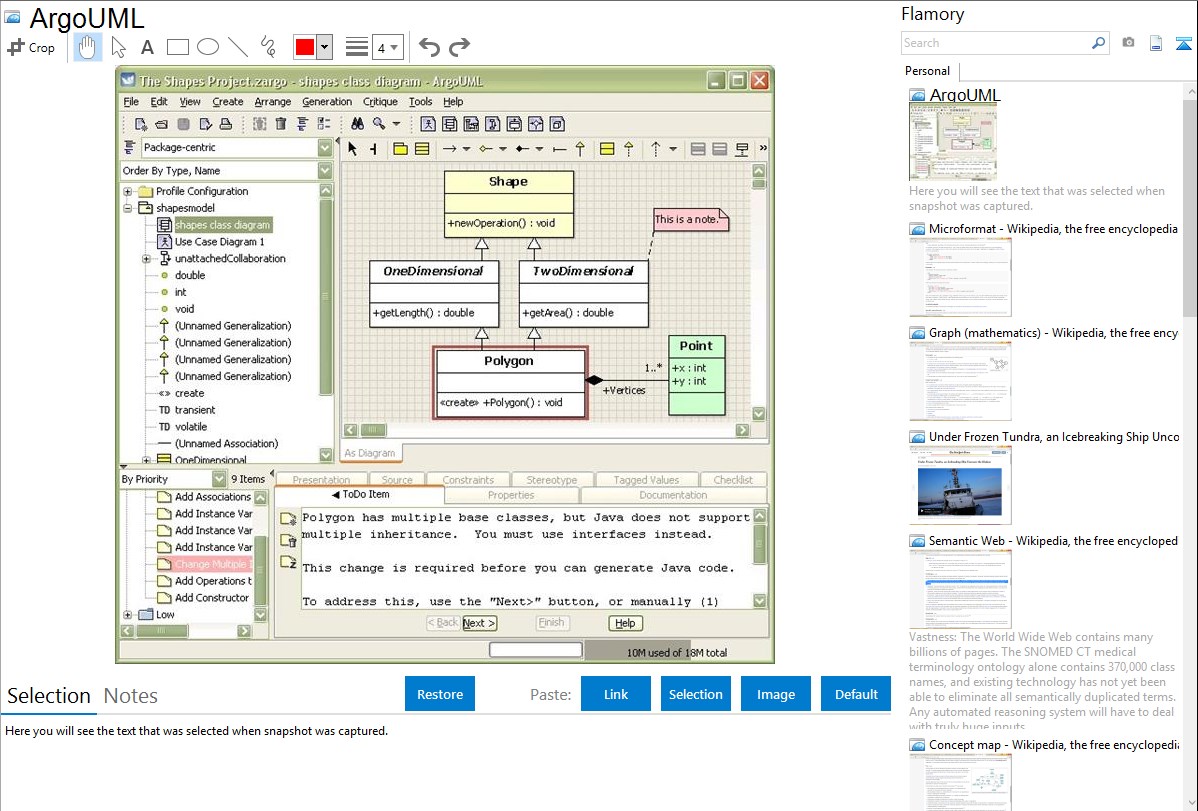
Task: Expand unattachedCollaboration tree node
Action: pyautogui.click(x=146, y=258)
